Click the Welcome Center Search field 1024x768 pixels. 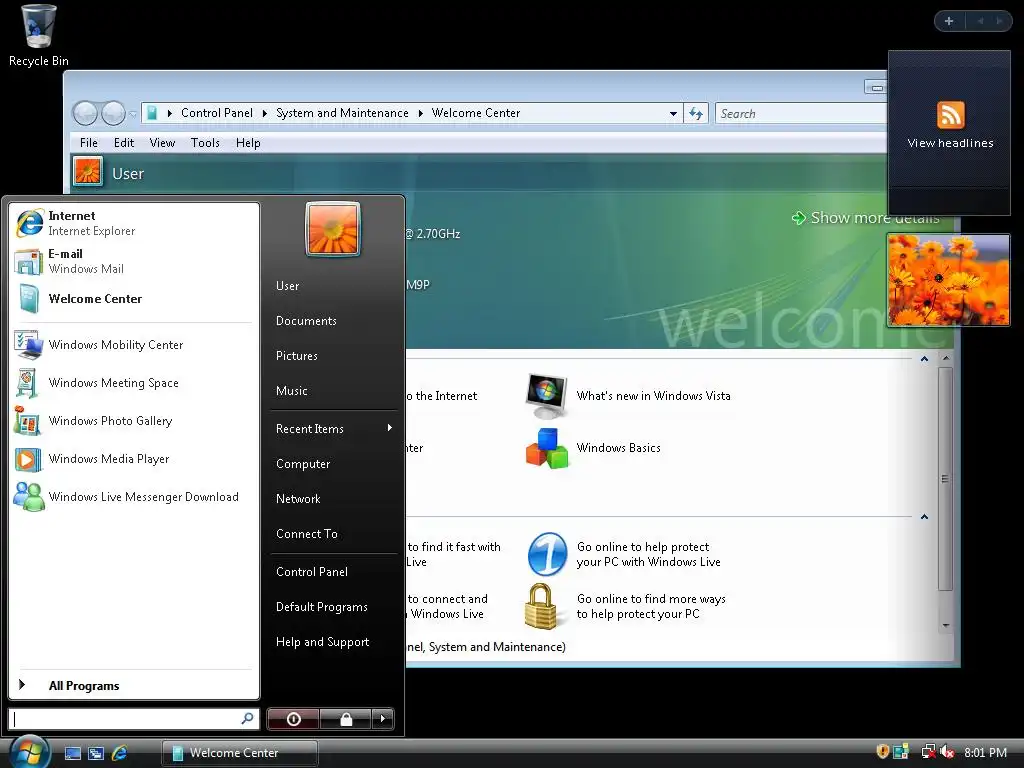[801, 114]
